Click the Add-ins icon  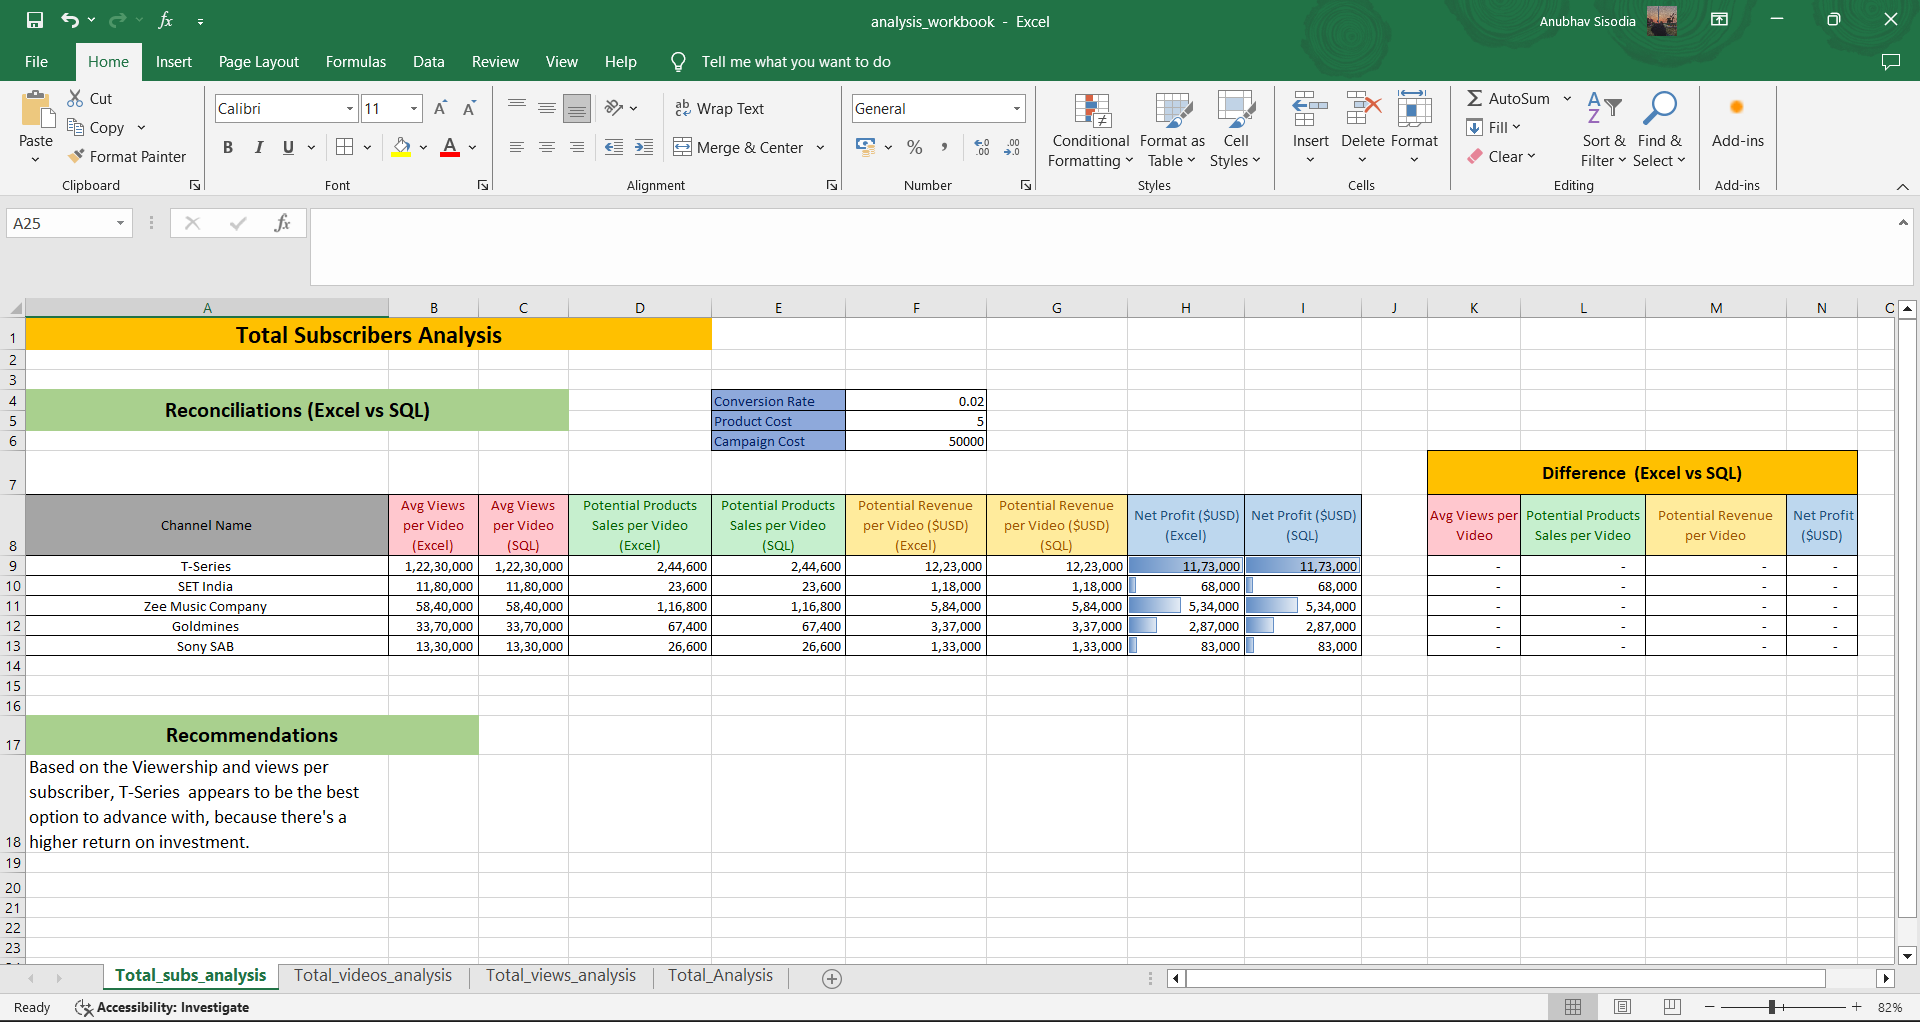pyautogui.click(x=1737, y=107)
